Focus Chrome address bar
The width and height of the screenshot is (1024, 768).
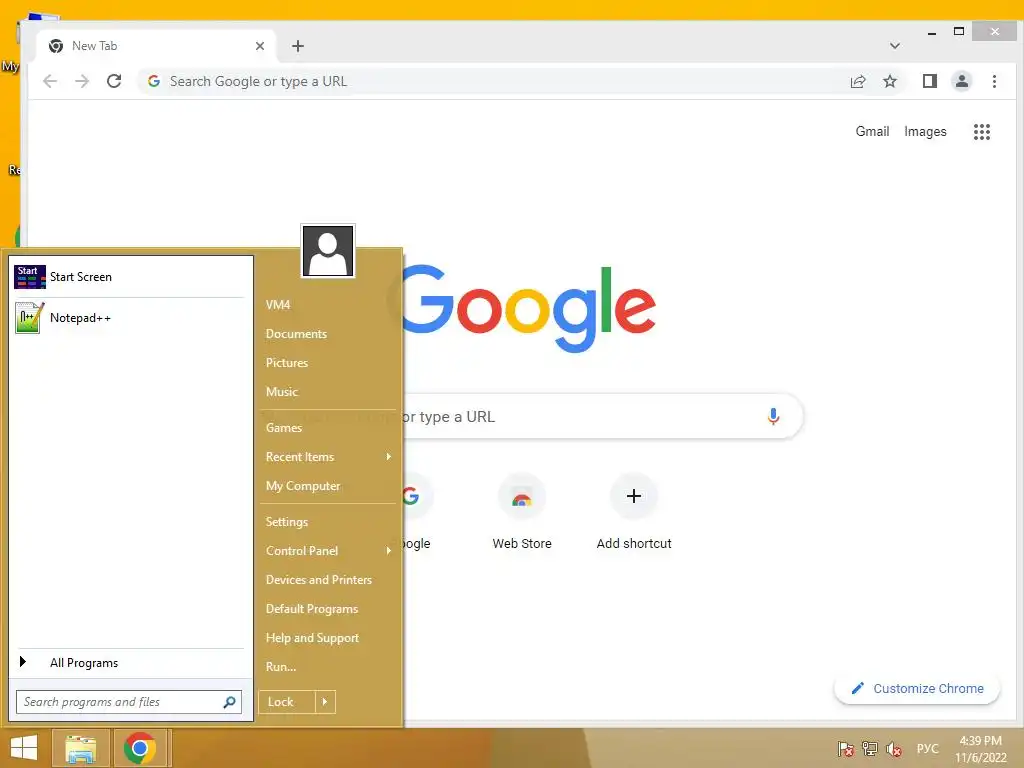pos(496,81)
